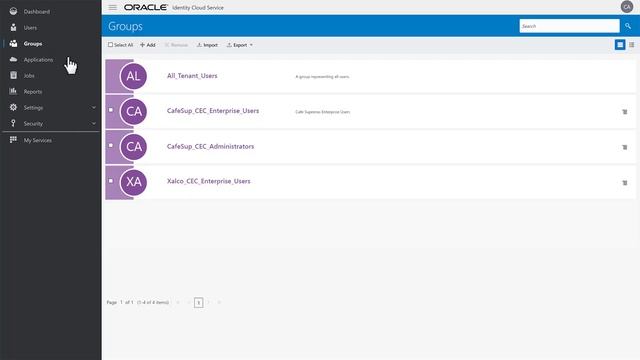Open Jobs in the sidebar
The image size is (640, 360).
(x=29, y=76)
